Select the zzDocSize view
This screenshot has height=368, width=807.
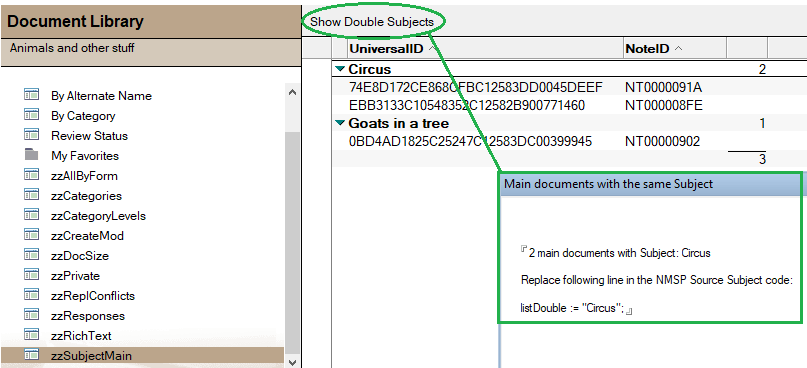pyautogui.click(x=80, y=256)
